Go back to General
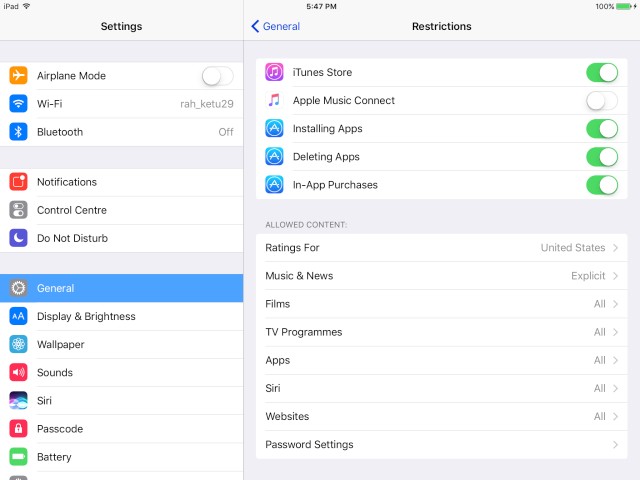 pyautogui.click(x=276, y=26)
